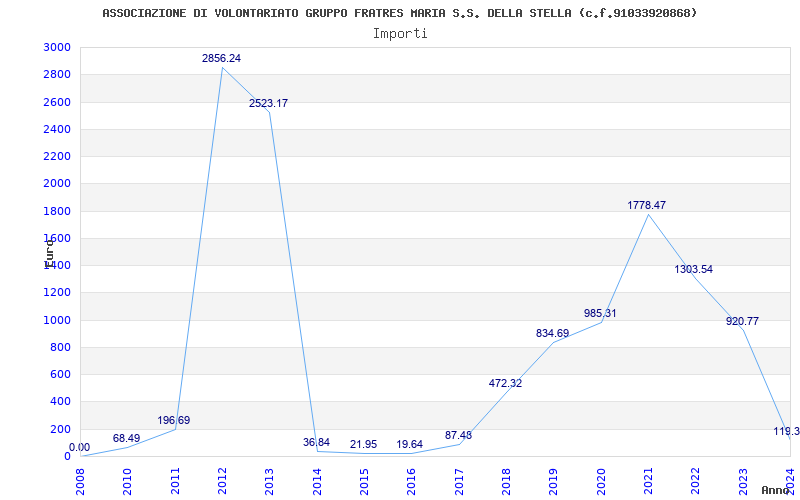Select the 0.00 data label

click(80, 448)
